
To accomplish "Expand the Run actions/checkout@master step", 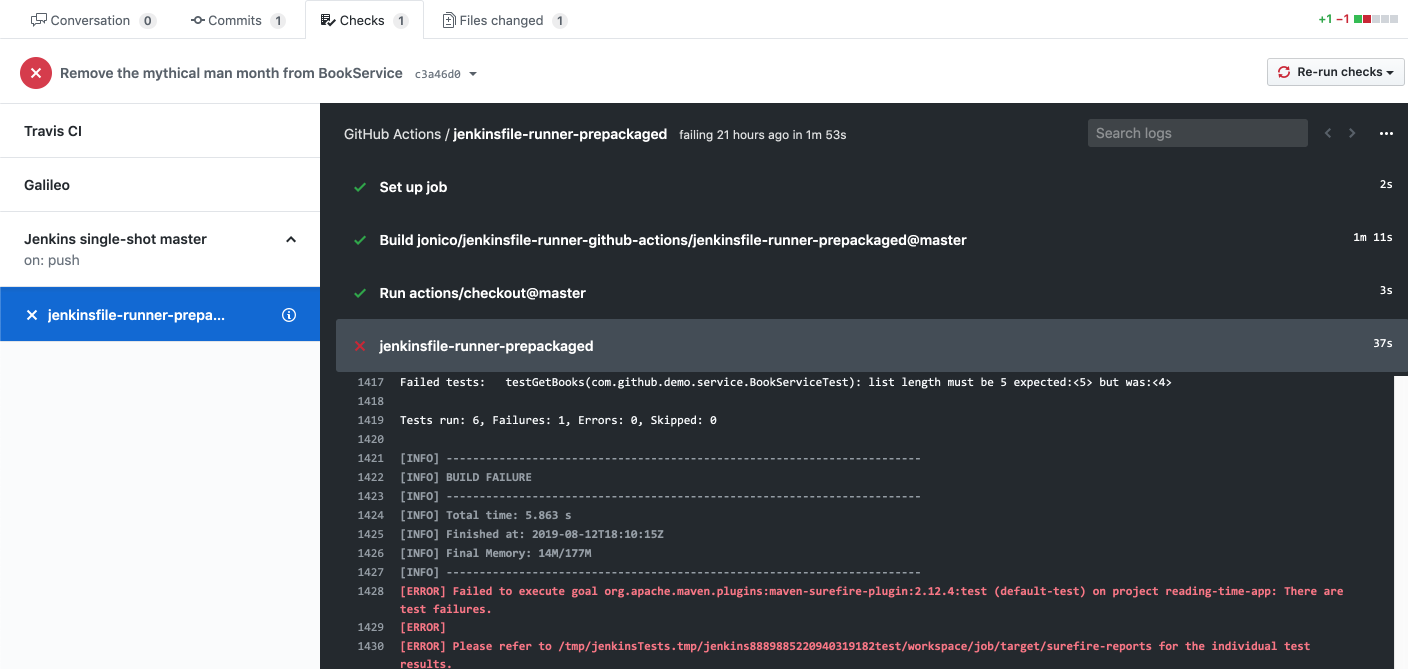I will [x=482, y=293].
